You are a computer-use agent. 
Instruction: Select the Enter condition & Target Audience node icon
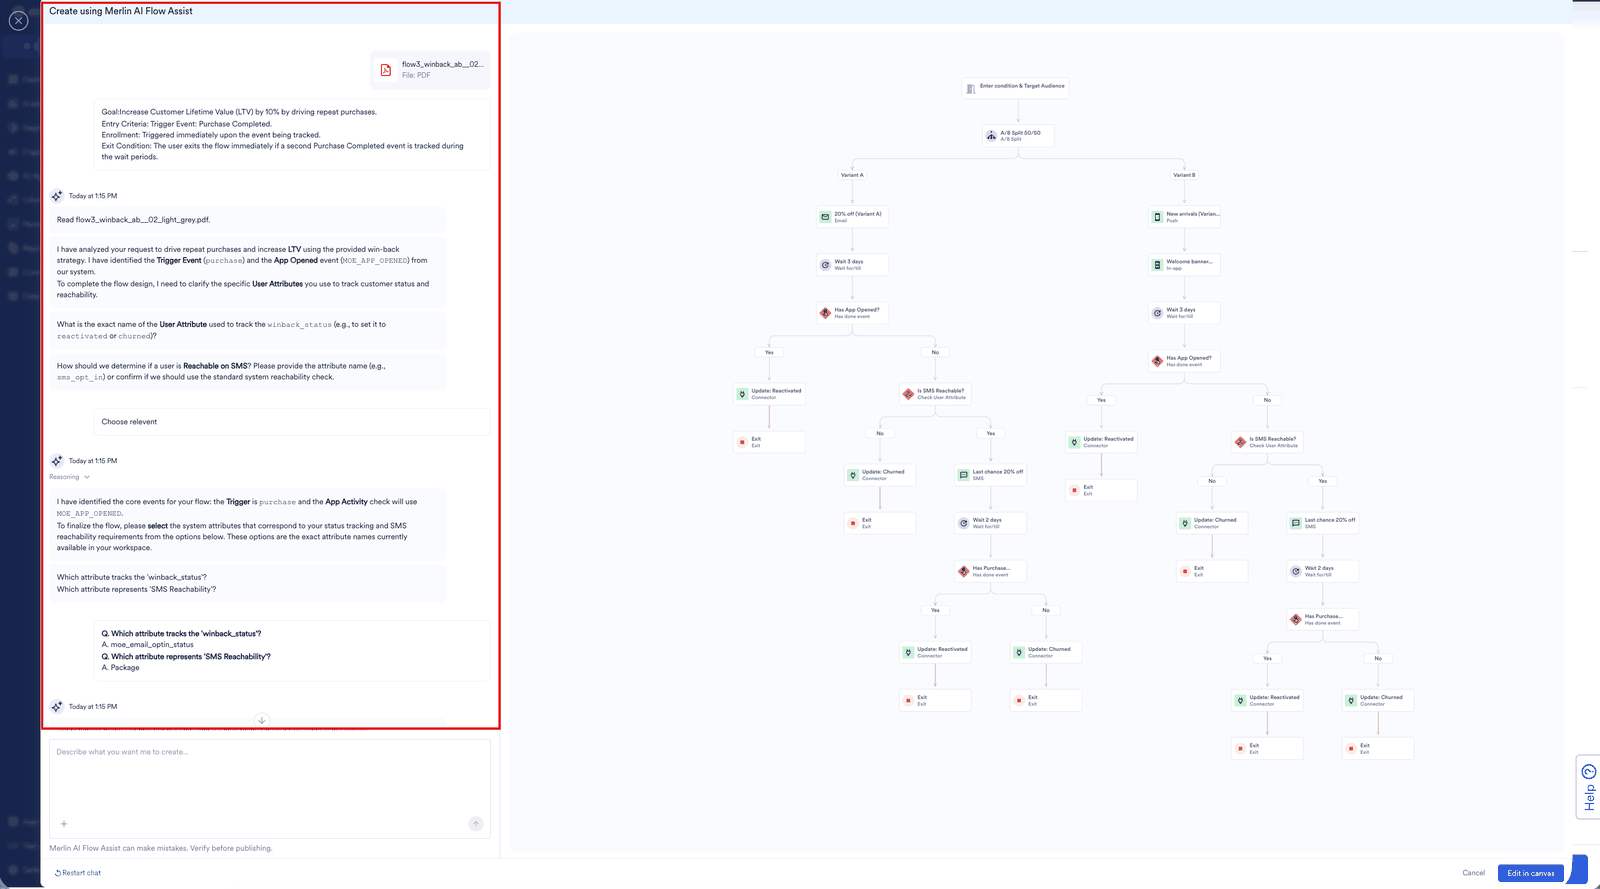click(x=970, y=89)
